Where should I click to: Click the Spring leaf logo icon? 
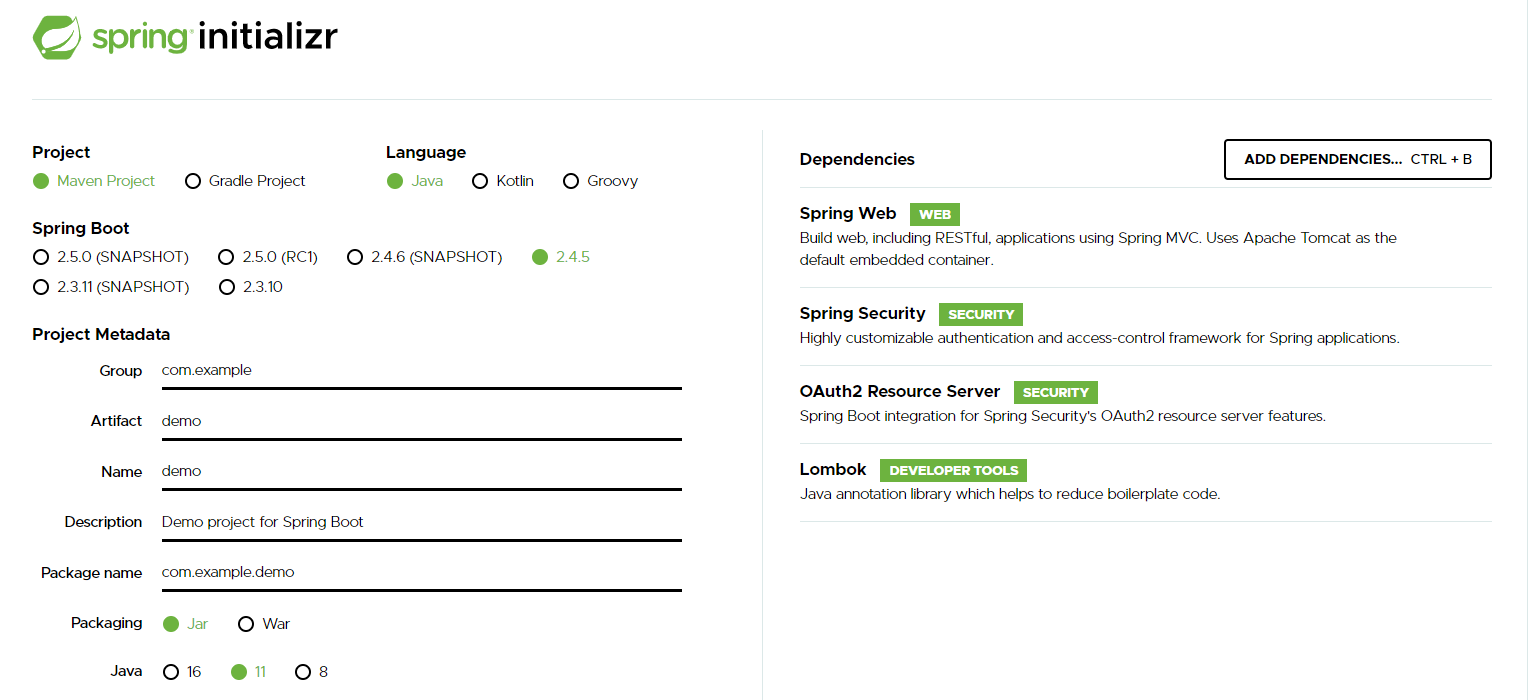pos(57,37)
